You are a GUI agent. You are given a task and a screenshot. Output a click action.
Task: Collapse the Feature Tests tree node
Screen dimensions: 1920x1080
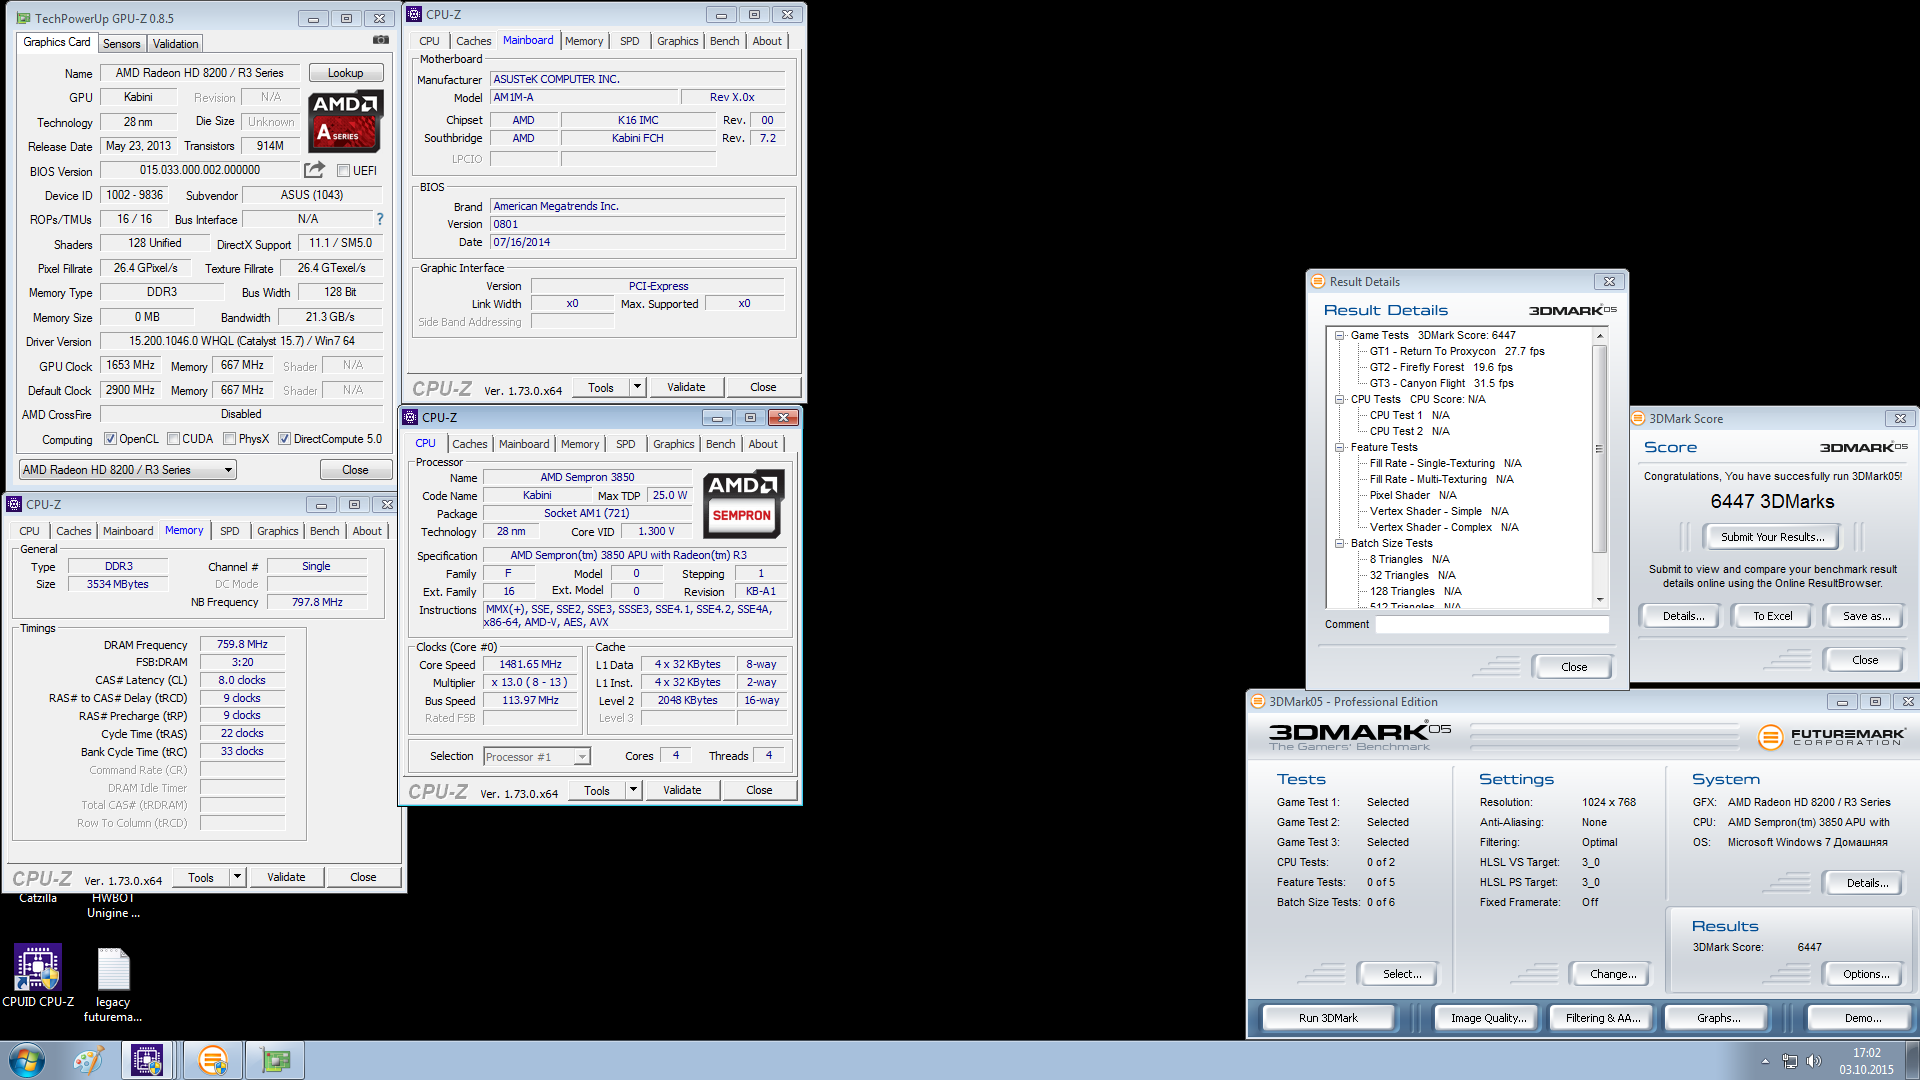click(x=1340, y=448)
